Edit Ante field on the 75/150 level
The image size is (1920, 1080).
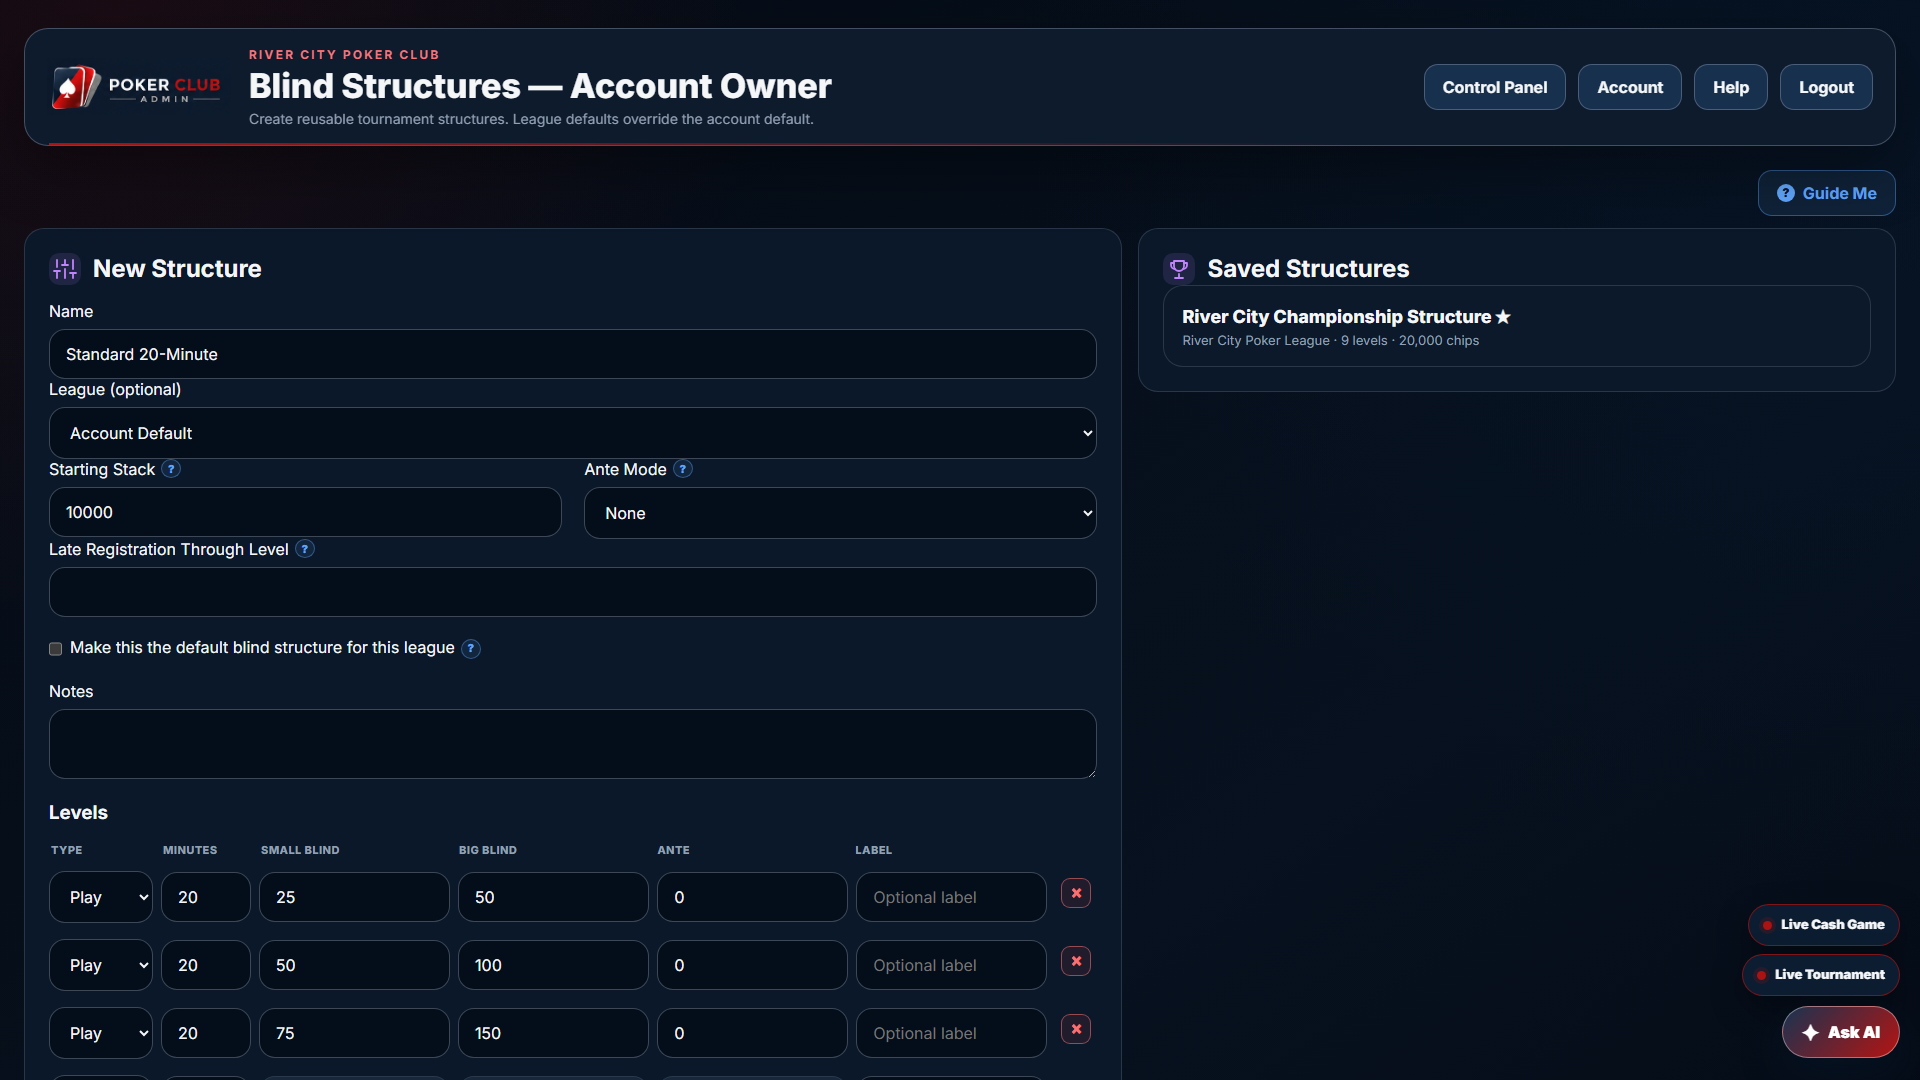(x=752, y=1033)
